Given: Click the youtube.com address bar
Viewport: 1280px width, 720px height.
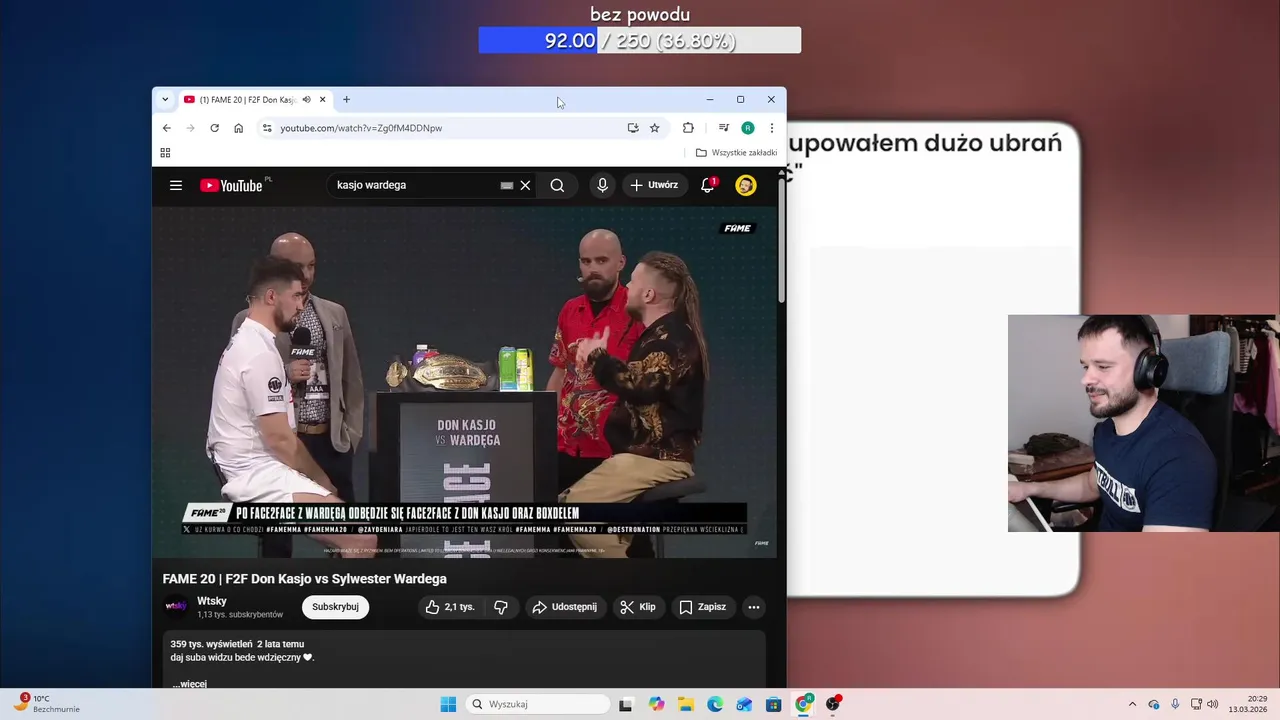Looking at the screenshot, I should coord(450,128).
